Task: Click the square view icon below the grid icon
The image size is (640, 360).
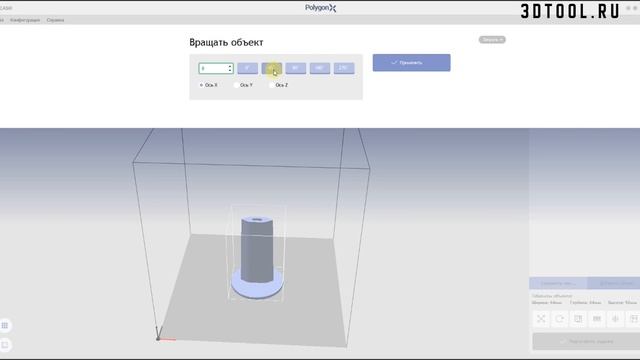Action: (5, 345)
